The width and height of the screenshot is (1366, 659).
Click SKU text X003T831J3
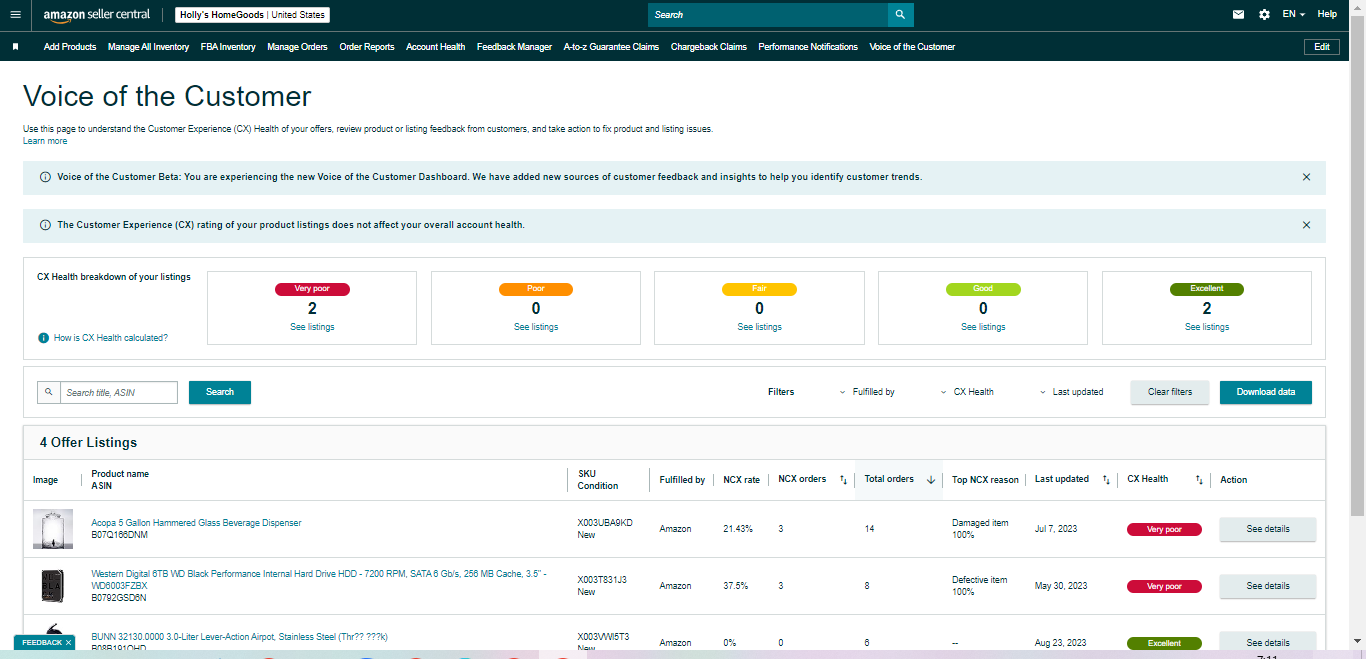602,580
